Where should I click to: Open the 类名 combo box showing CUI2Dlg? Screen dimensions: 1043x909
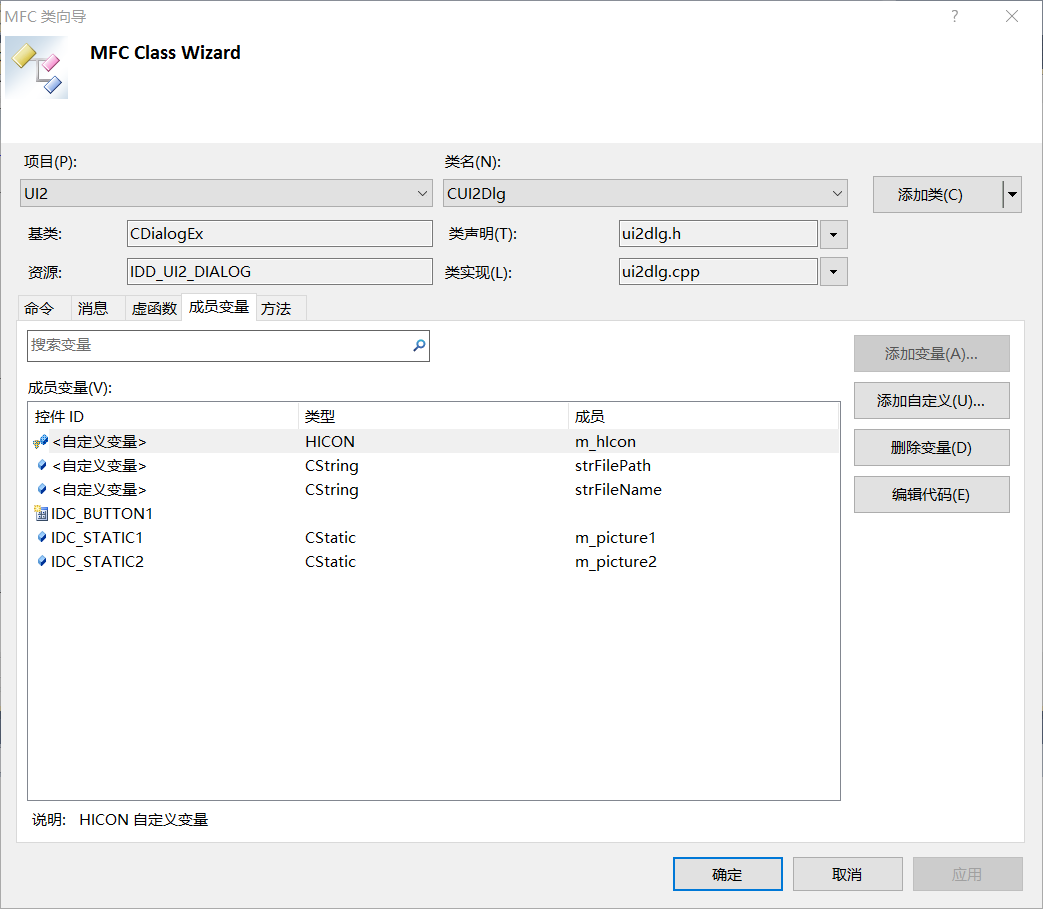pos(645,194)
